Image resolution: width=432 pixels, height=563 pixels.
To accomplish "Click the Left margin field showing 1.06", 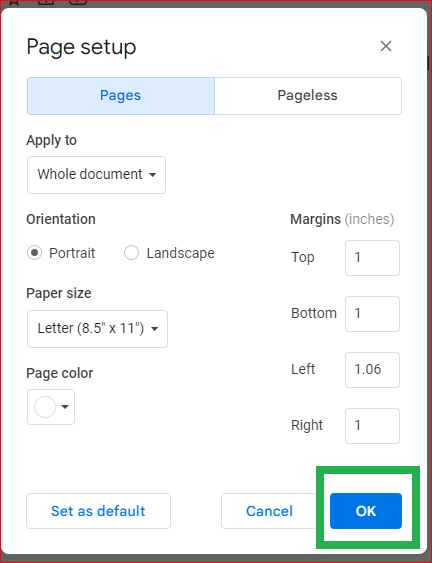I will click(x=372, y=370).
